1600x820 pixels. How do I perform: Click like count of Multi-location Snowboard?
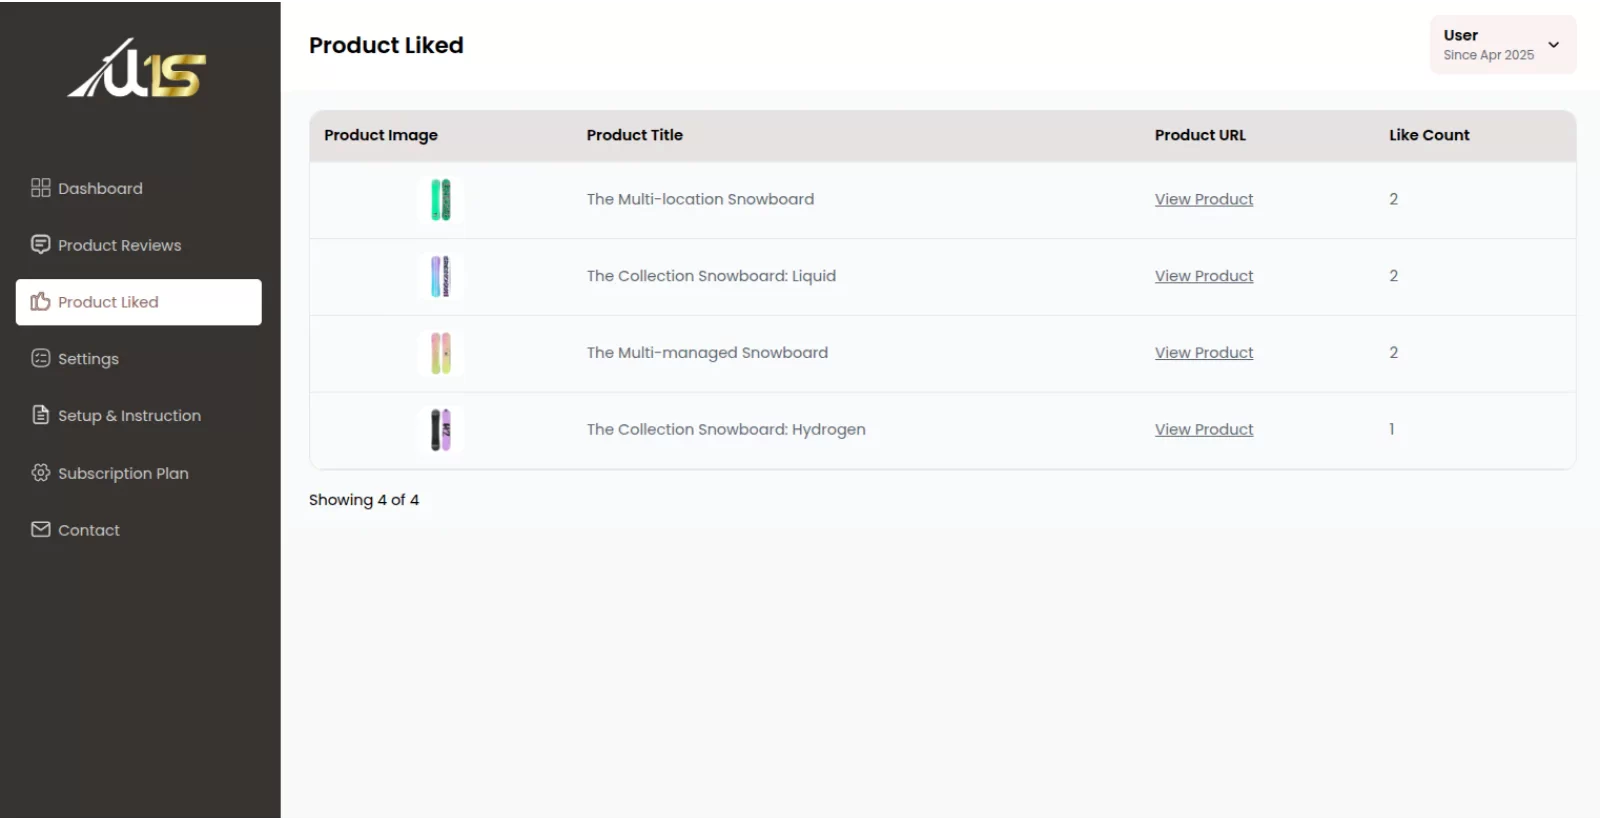pyautogui.click(x=1393, y=199)
